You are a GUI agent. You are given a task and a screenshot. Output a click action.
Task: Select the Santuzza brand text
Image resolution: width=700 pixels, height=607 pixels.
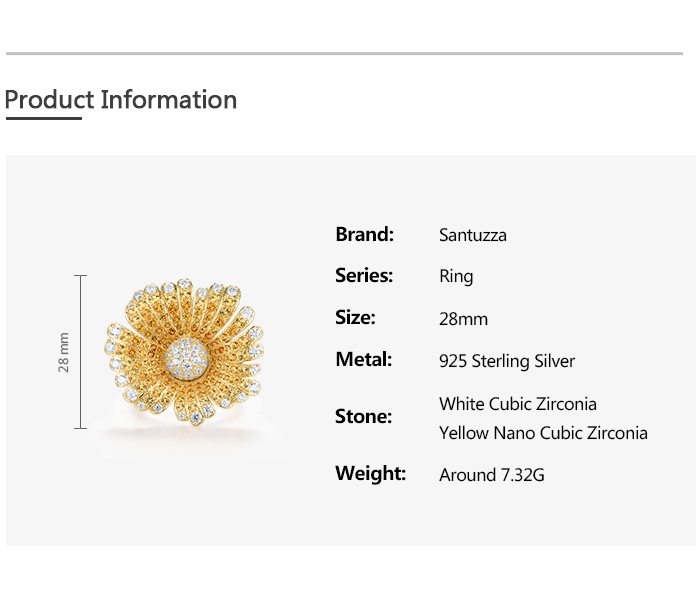473,235
